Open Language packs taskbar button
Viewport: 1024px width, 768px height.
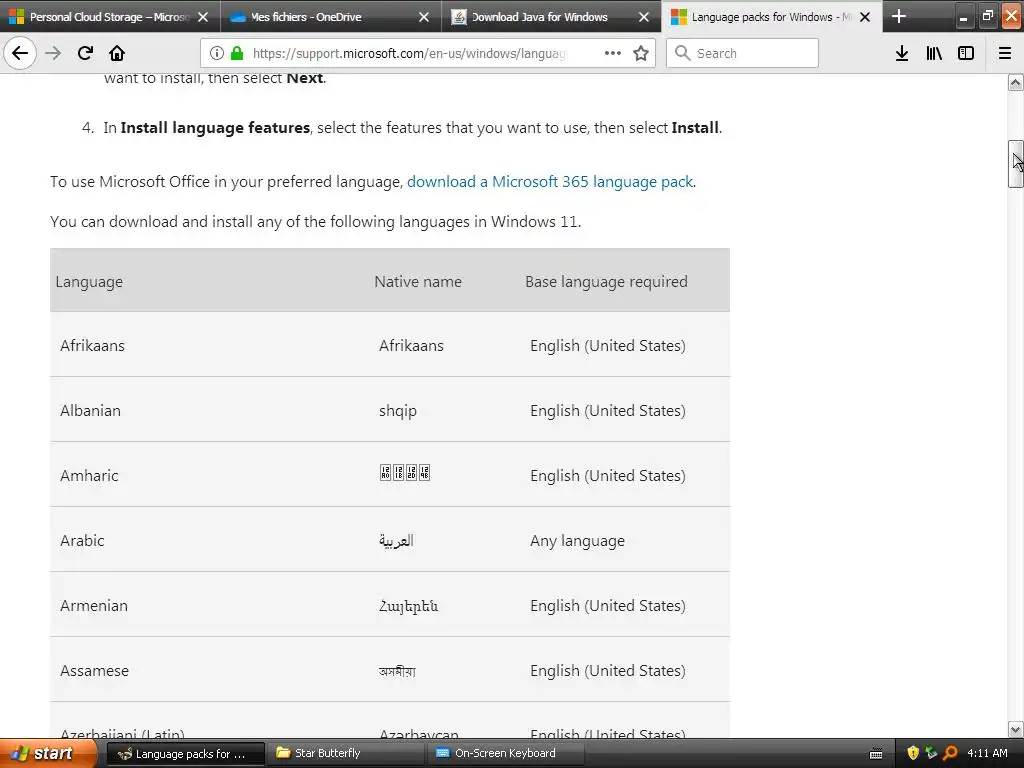[x=185, y=754]
